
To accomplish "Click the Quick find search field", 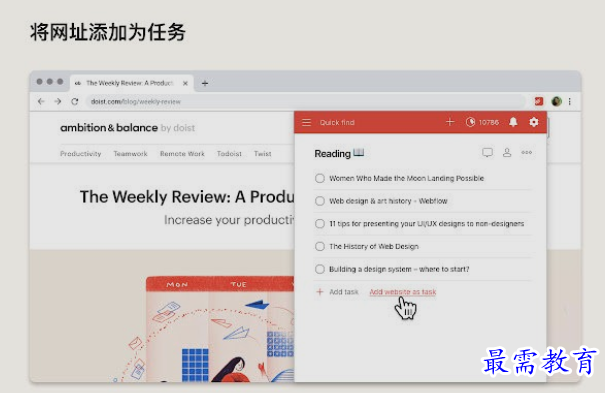I will (337, 122).
